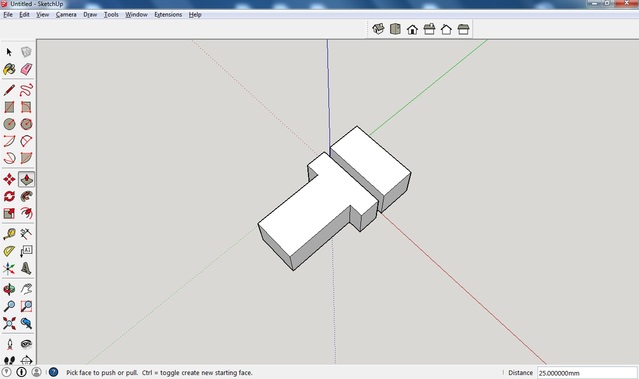The width and height of the screenshot is (639, 379).
Task: Click the Distance measurement input box
Action: pyautogui.click(x=587, y=373)
